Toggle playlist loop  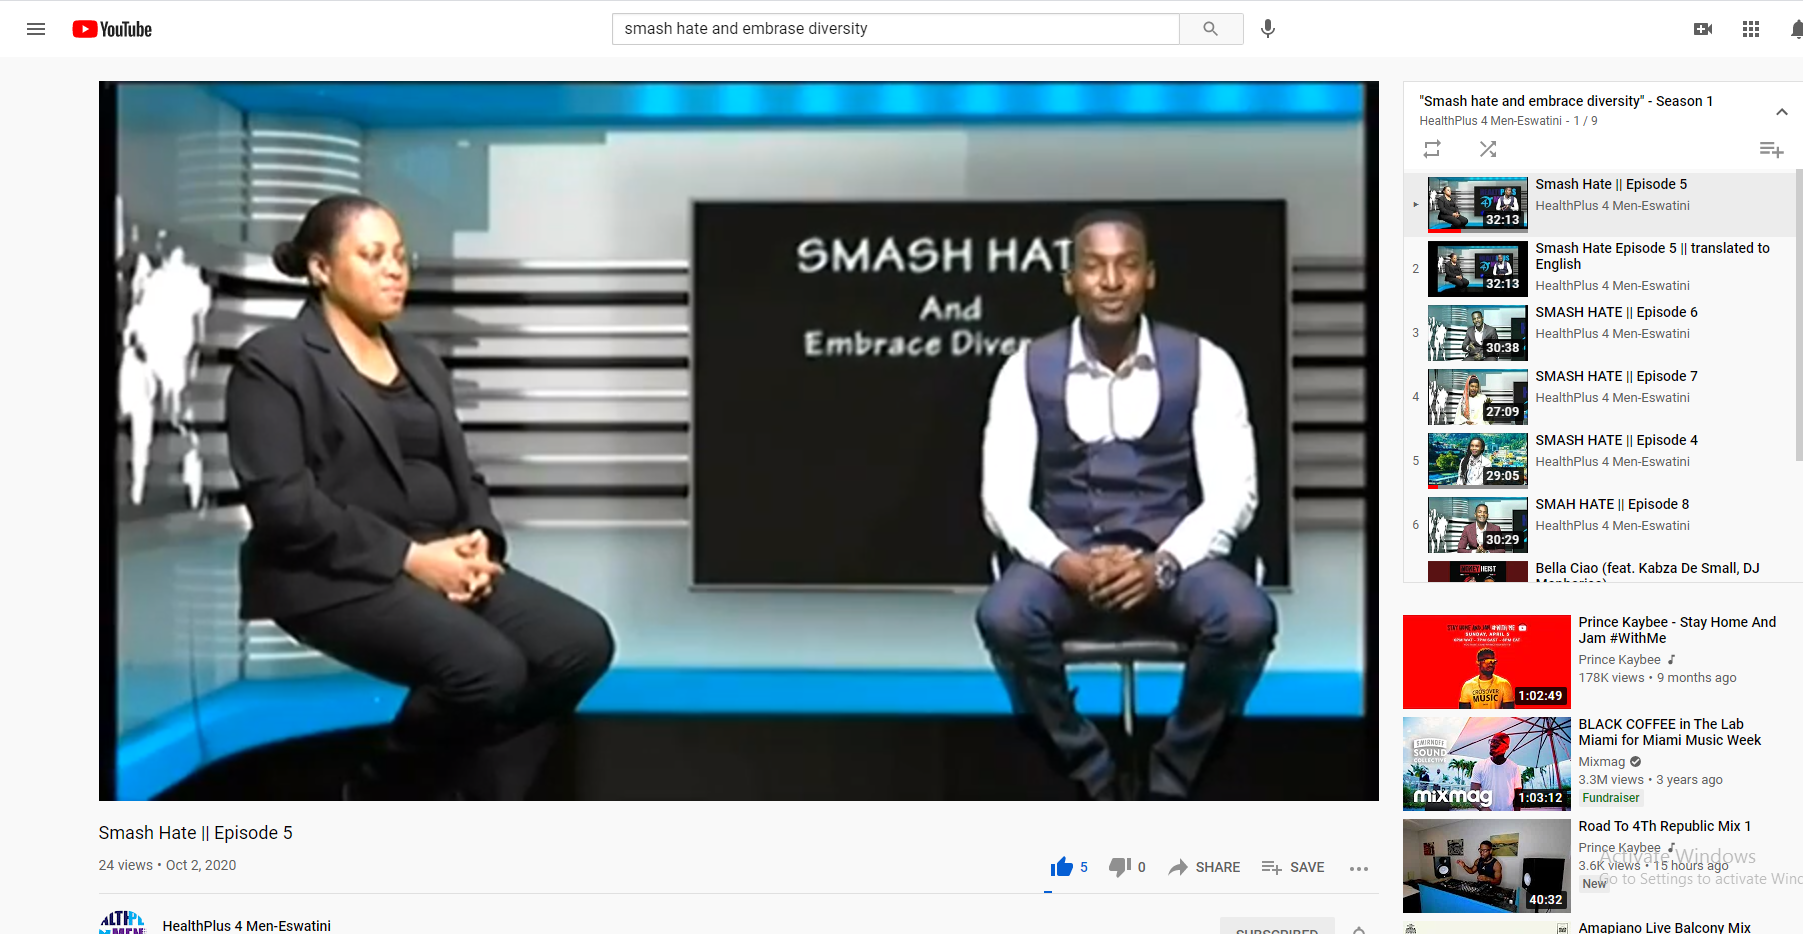coord(1432,149)
